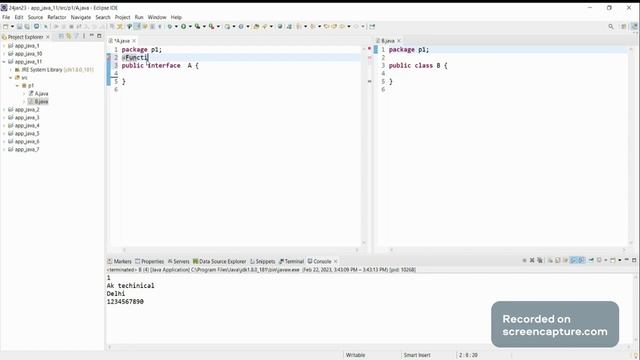This screenshot has height=360, width=640.
Task: Collapse the app_java_11 project node
Action: 4,62
